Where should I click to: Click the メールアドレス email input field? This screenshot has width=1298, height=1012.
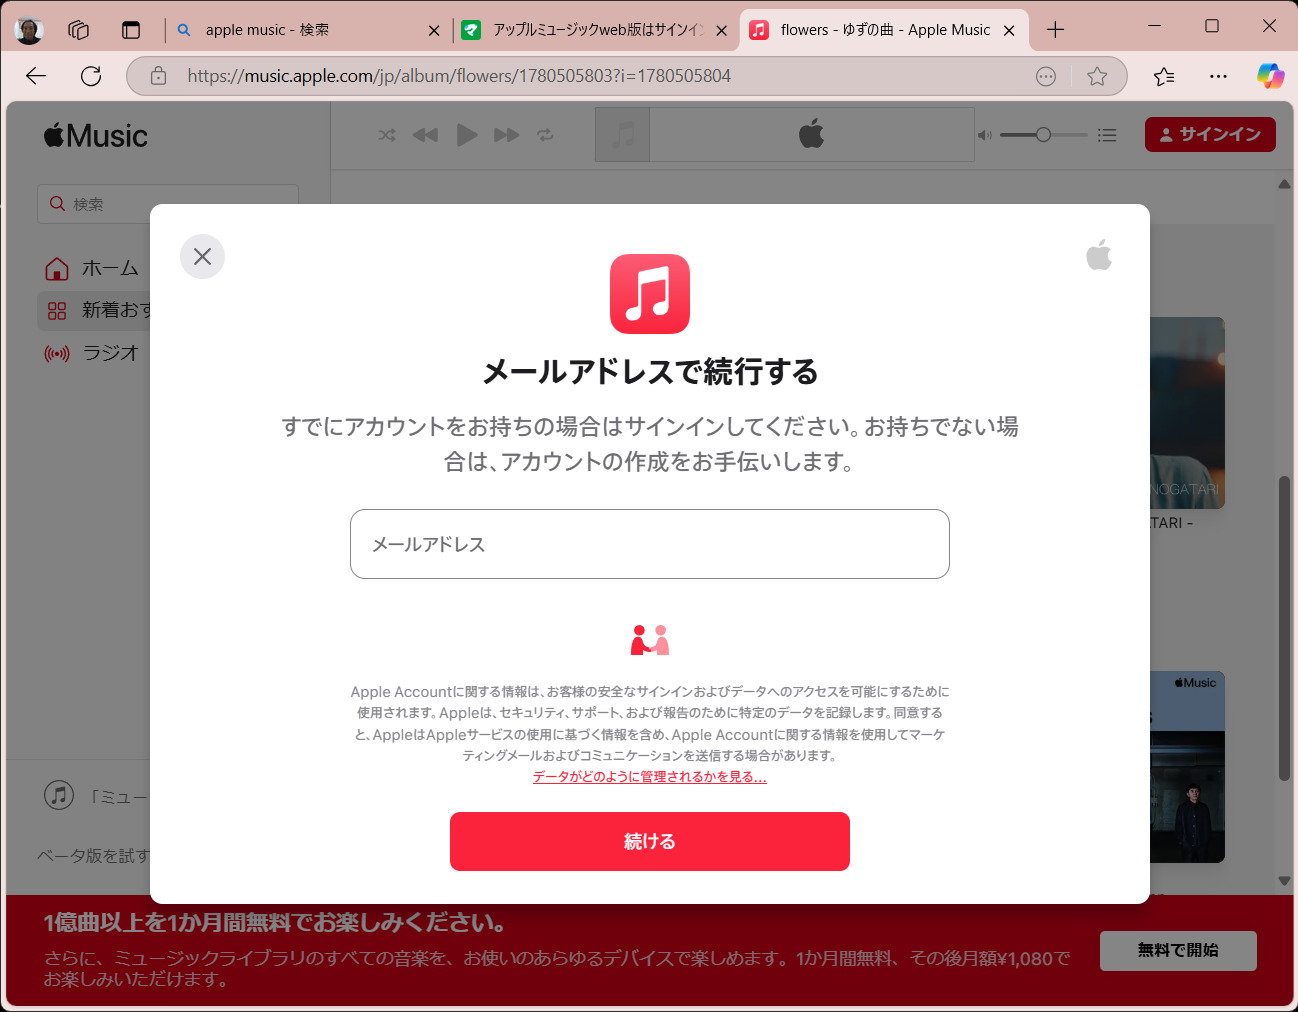(650, 544)
